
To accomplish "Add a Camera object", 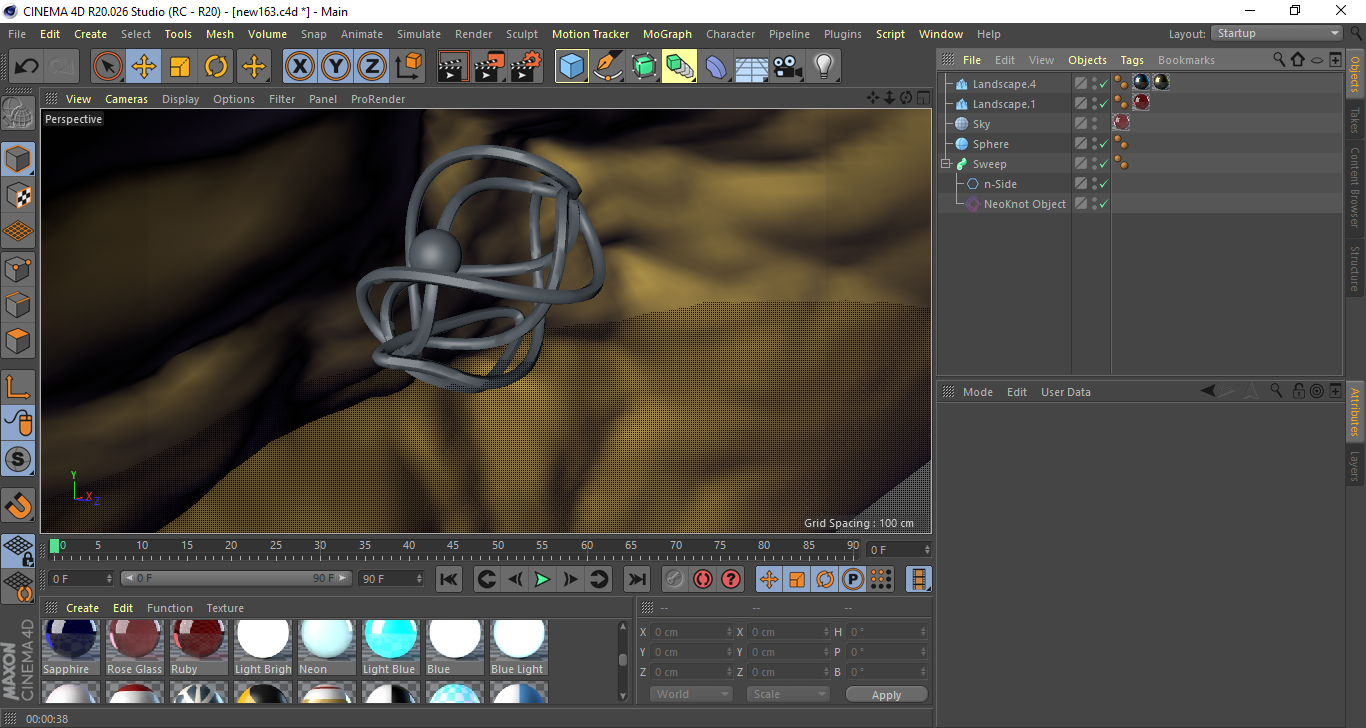I will click(787, 67).
